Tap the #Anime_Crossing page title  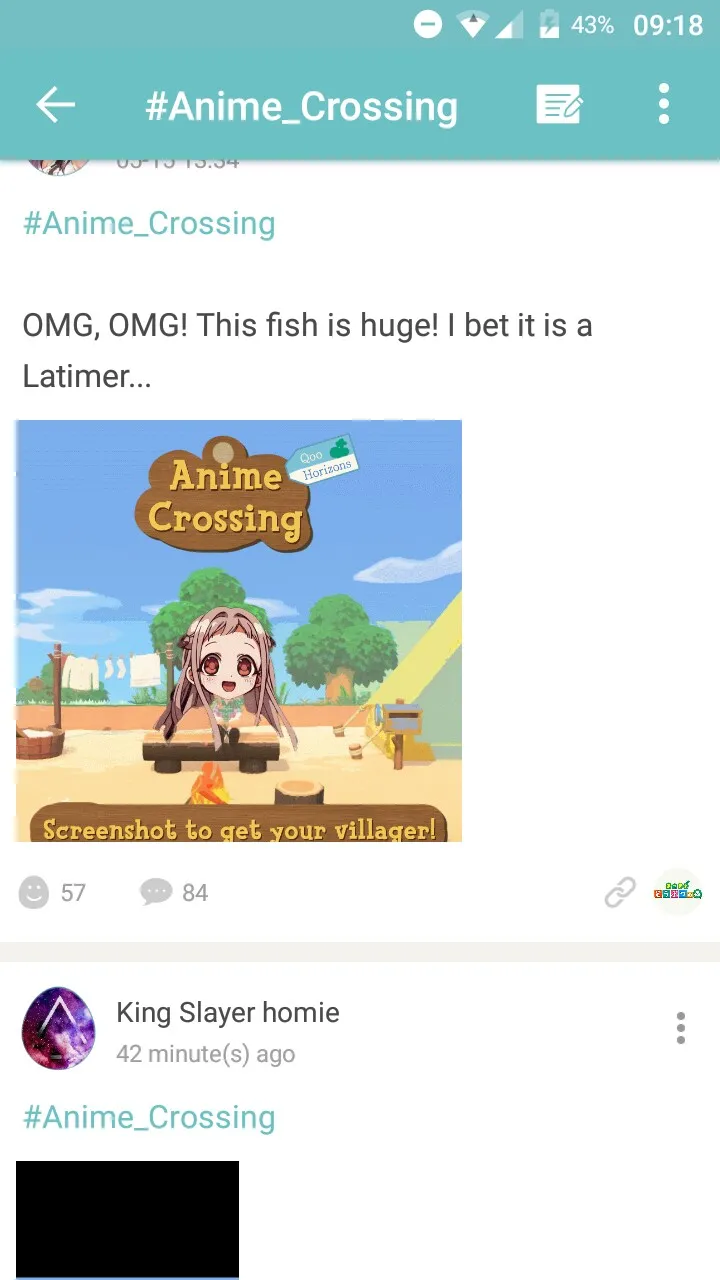(x=301, y=106)
